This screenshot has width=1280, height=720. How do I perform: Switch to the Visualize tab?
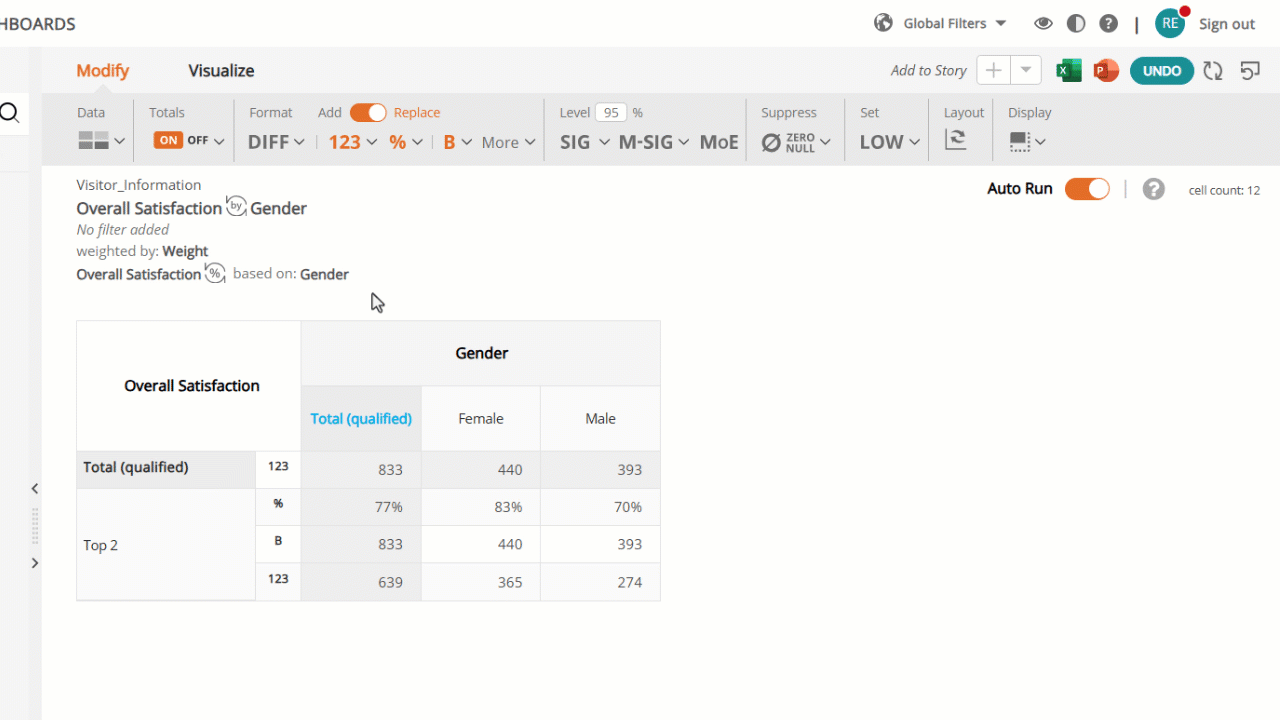221,71
